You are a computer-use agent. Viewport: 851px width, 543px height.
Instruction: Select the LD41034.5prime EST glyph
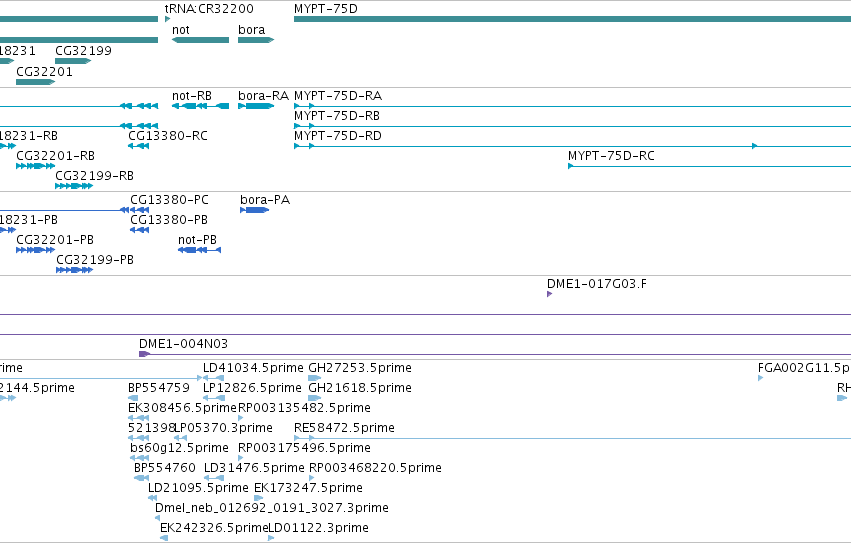214,378
